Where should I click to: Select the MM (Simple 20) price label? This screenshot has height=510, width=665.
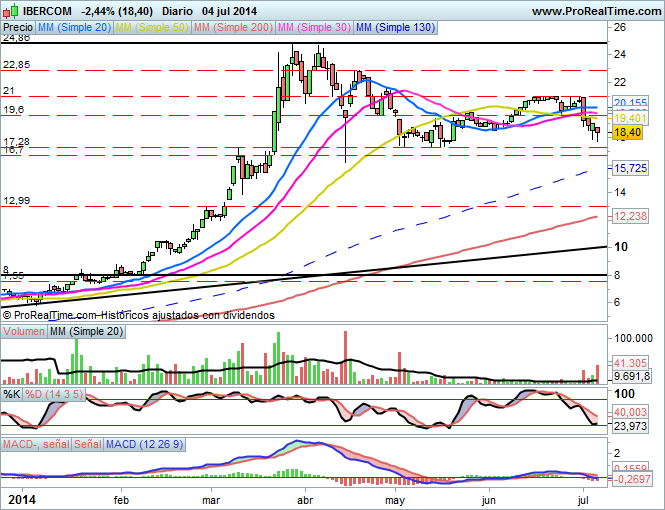(x=75, y=28)
